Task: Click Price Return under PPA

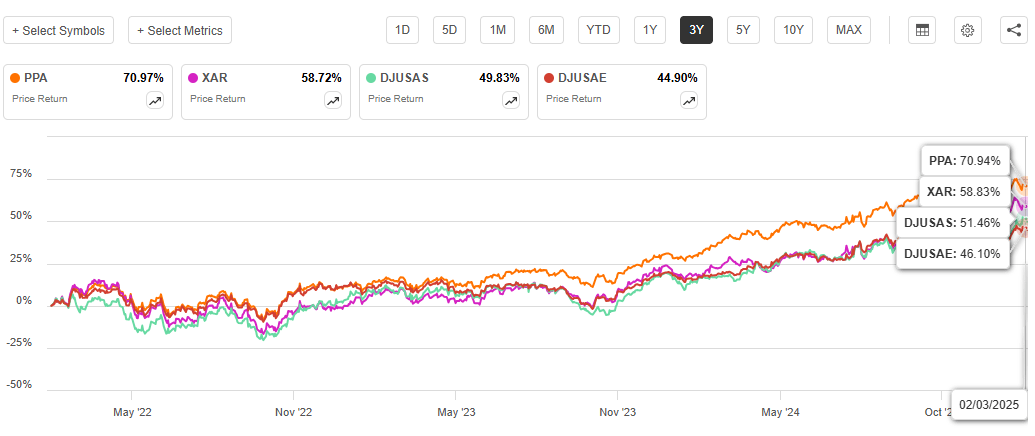Action: point(40,99)
